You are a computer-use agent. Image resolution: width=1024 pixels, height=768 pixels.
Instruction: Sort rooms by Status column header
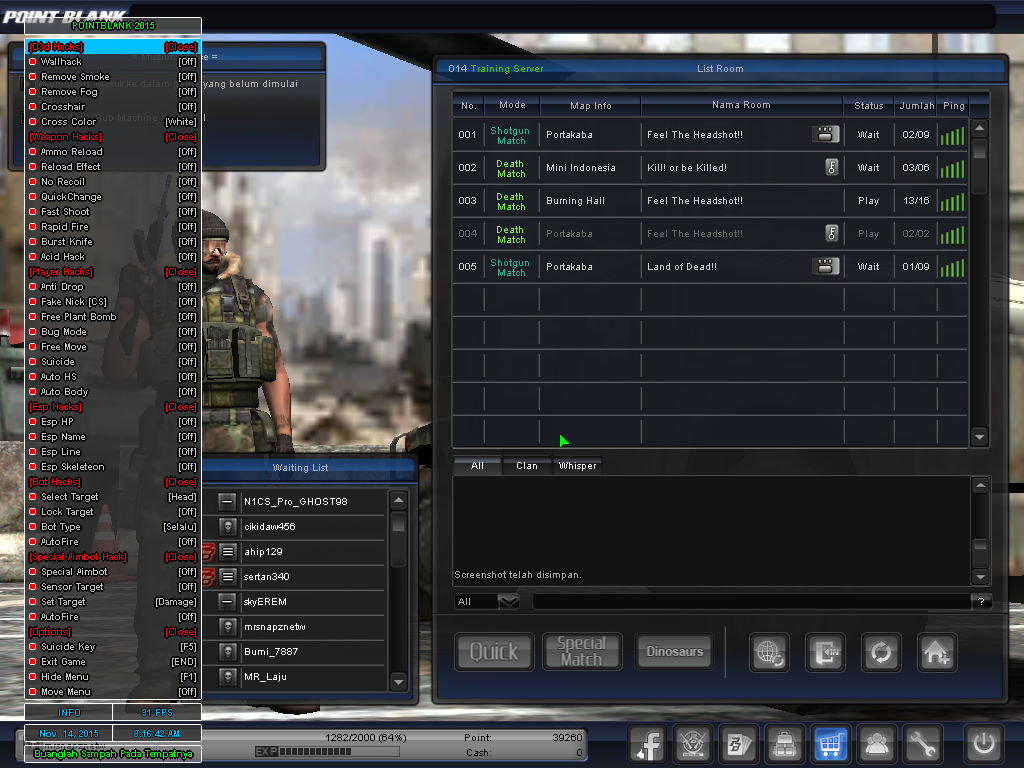[x=869, y=105]
